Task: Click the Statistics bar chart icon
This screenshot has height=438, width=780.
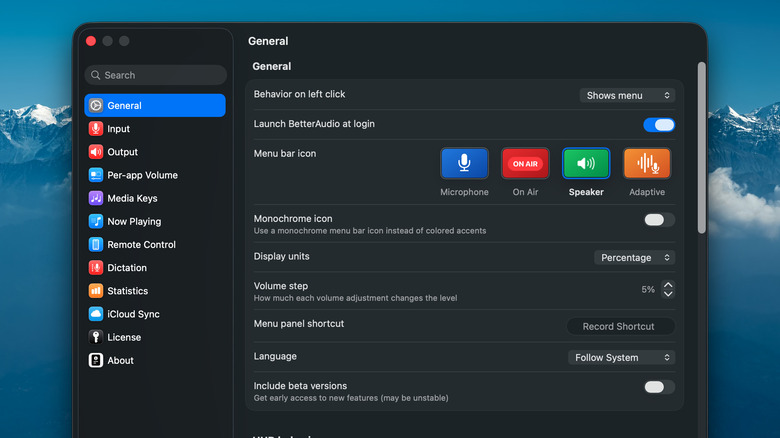Action: (x=96, y=291)
